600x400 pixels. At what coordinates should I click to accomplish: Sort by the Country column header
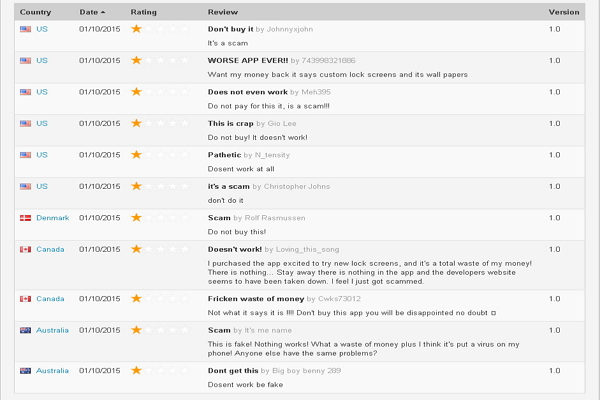pos(35,12)
